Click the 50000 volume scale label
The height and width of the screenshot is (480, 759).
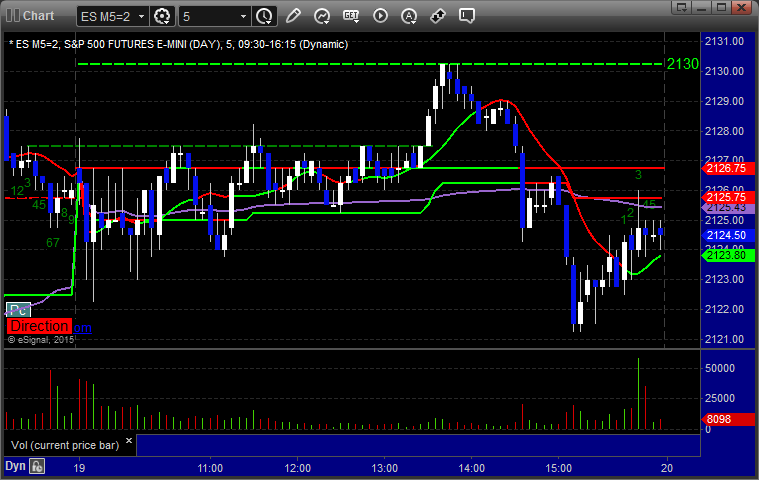tap(720, 368)
